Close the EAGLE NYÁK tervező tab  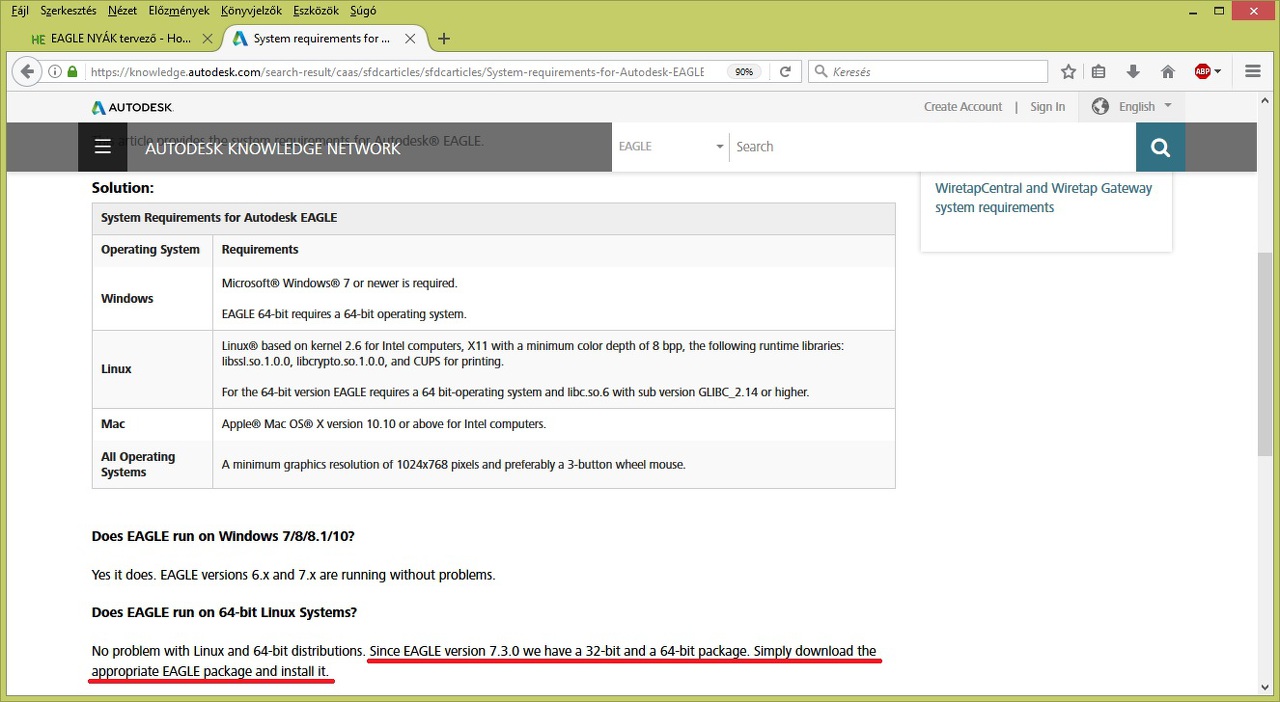pos(207,39)
